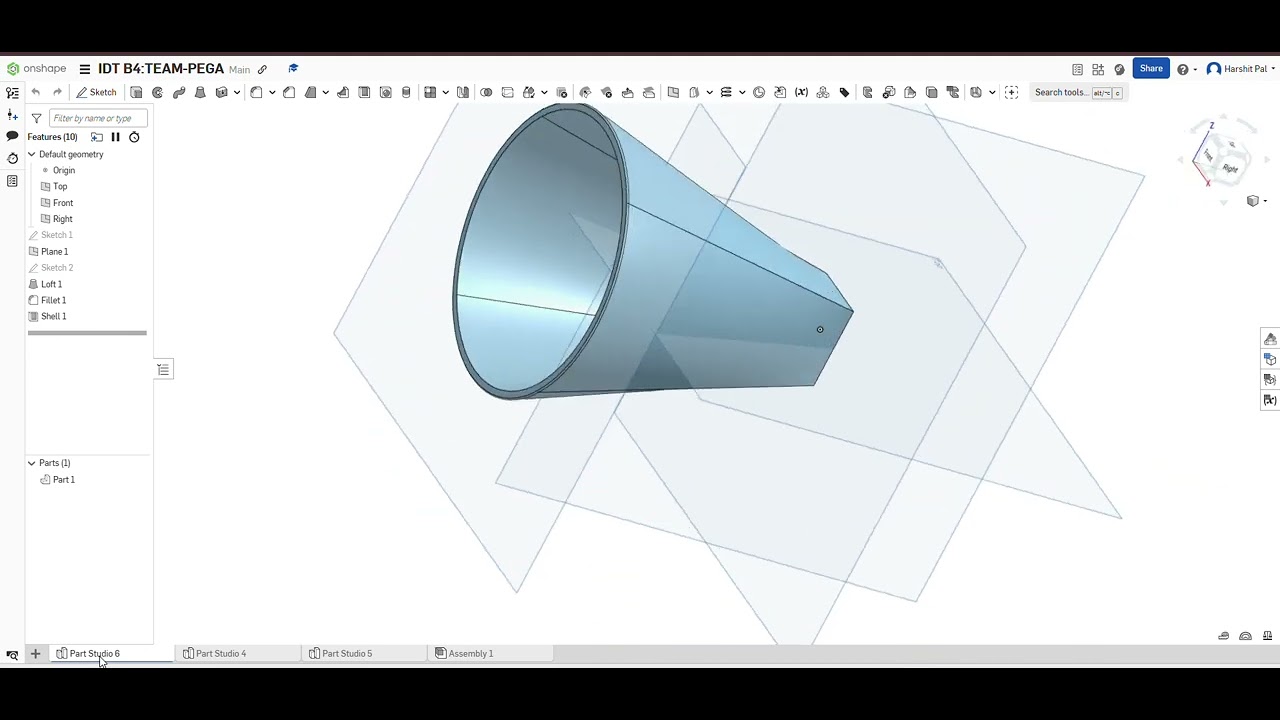
Task: Start a new Sketch
Action: (96, 92)
